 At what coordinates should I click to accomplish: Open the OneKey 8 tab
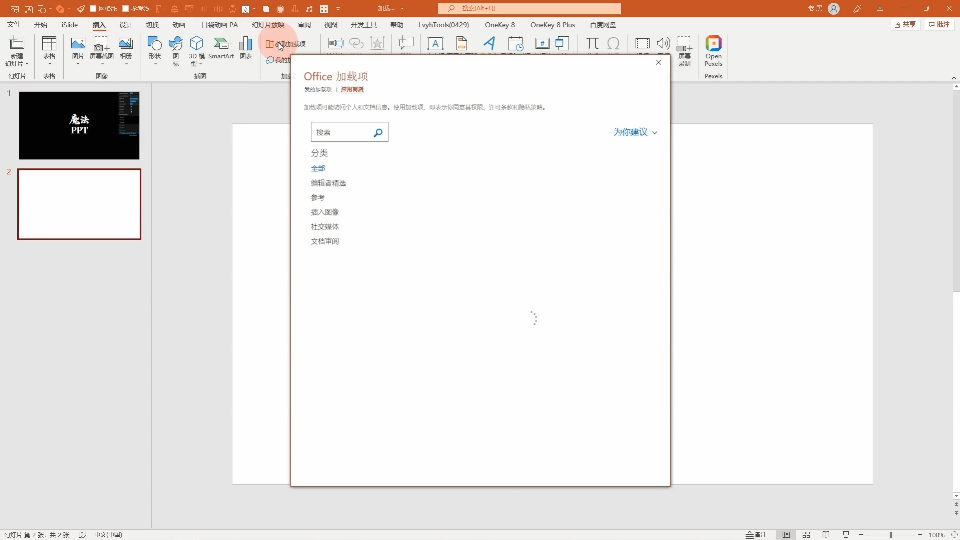(500, 25)
